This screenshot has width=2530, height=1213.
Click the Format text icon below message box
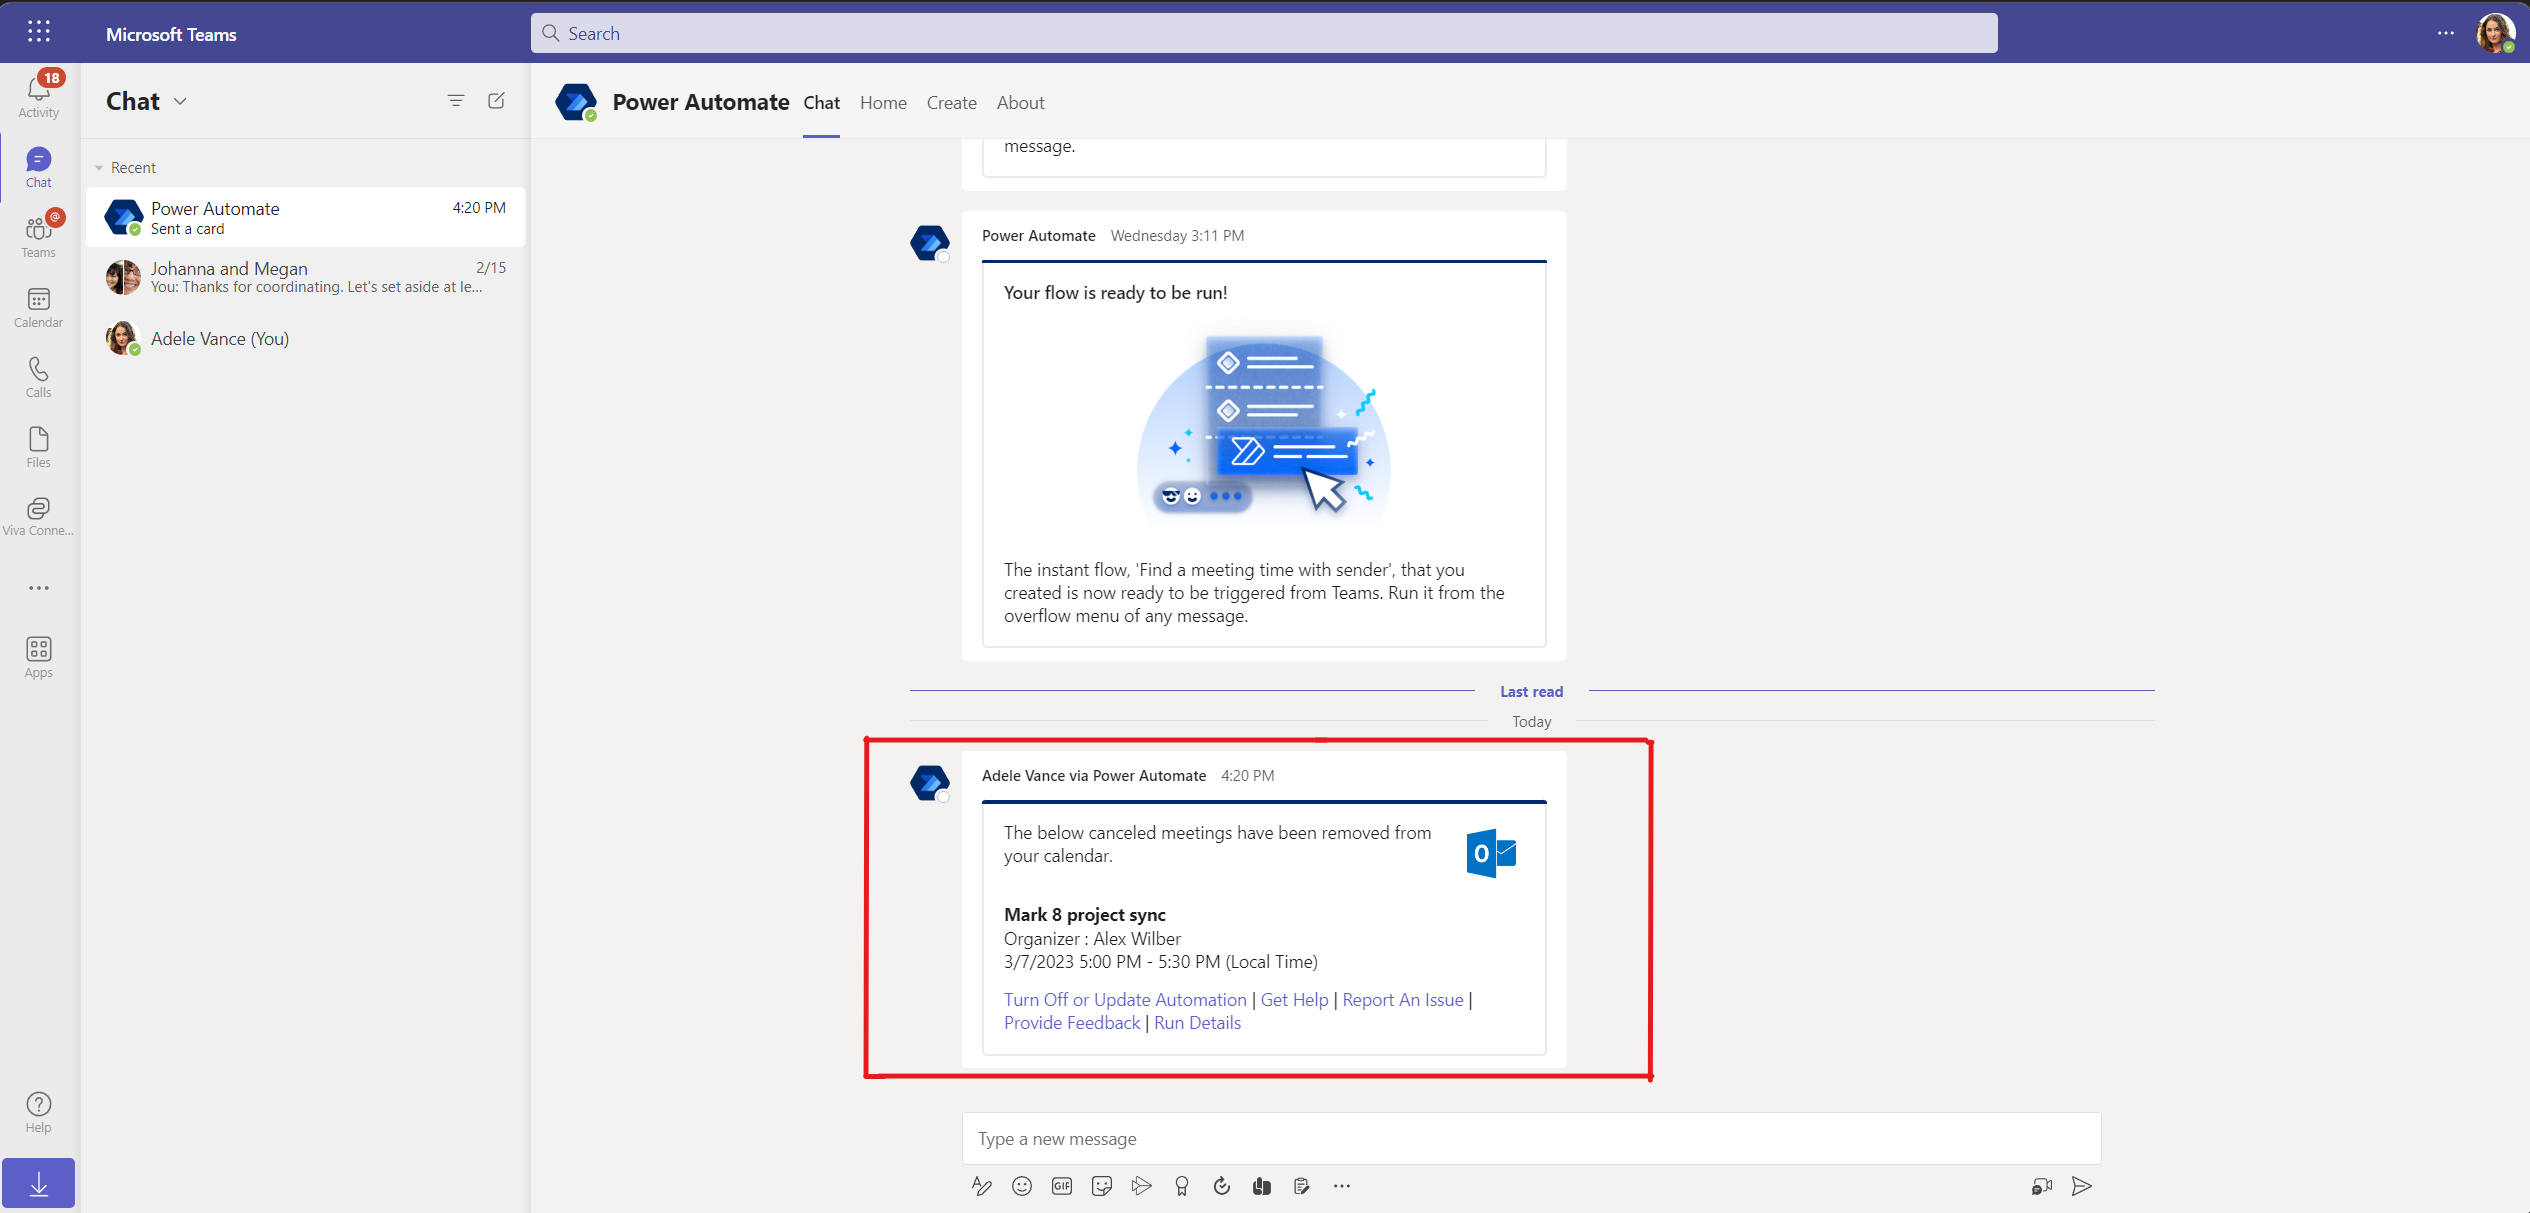[981, 1186]
